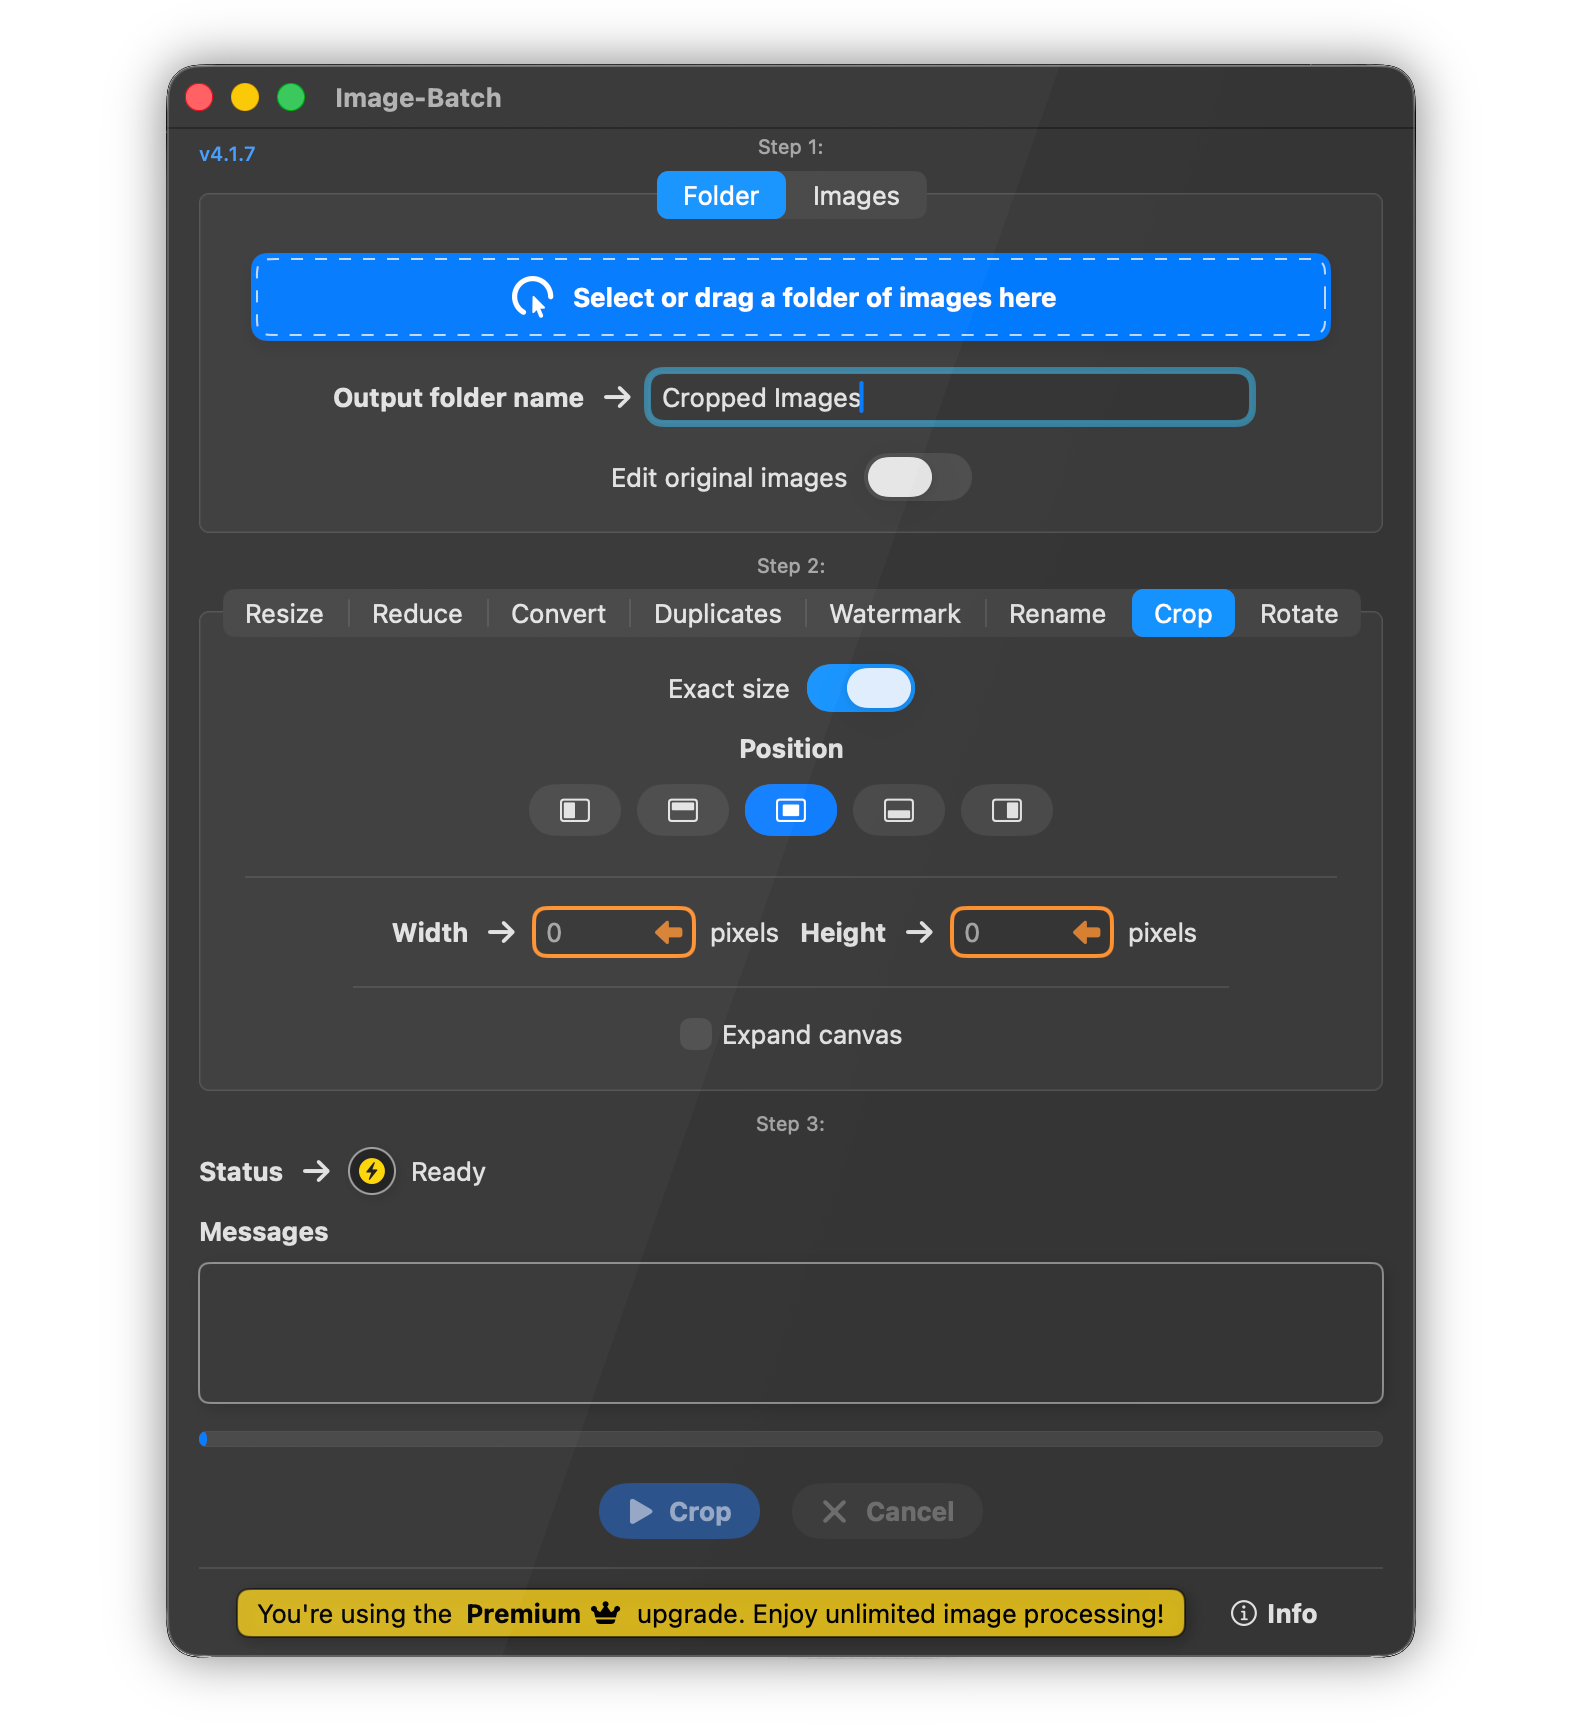This screenshot has height=1724, width=1582.
Task: Enable the Expand canvas checkbox
Action: pos(695,1034)
